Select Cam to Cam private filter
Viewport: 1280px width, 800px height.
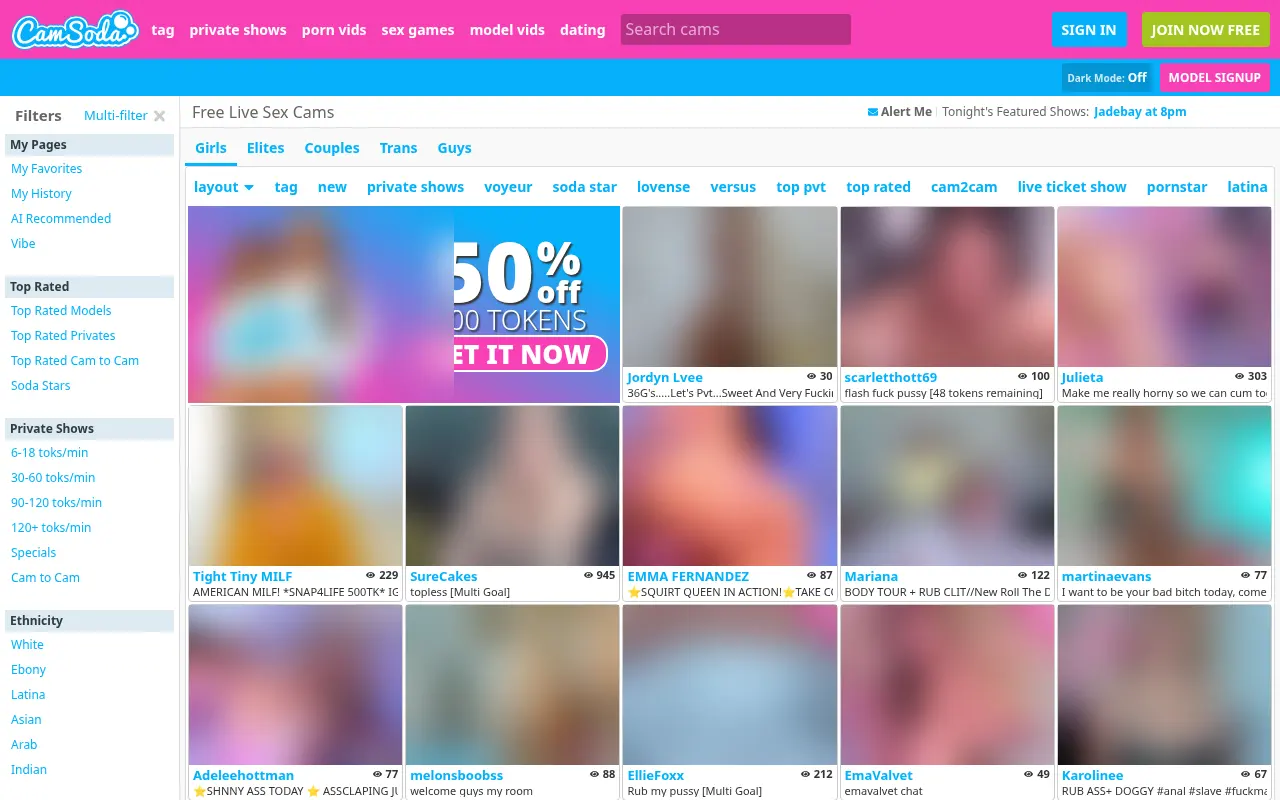[x=45, y=578]
